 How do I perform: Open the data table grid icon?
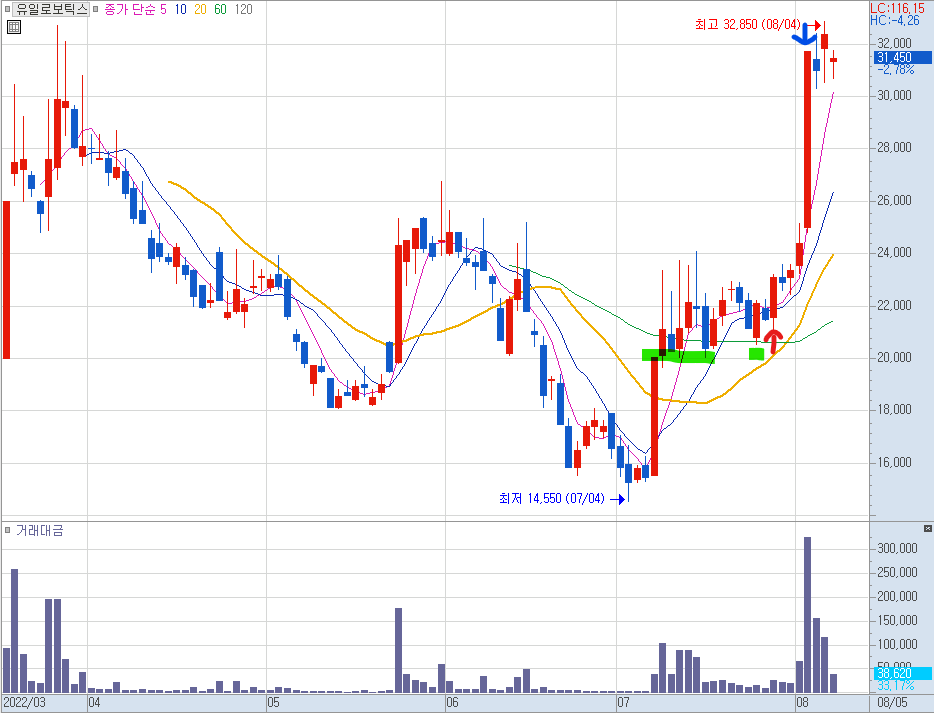13,27
